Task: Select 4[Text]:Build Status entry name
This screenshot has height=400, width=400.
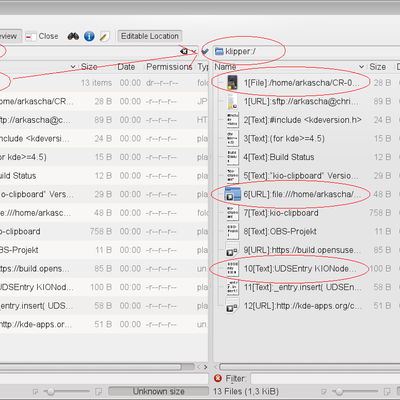Action: coord(279,157)
